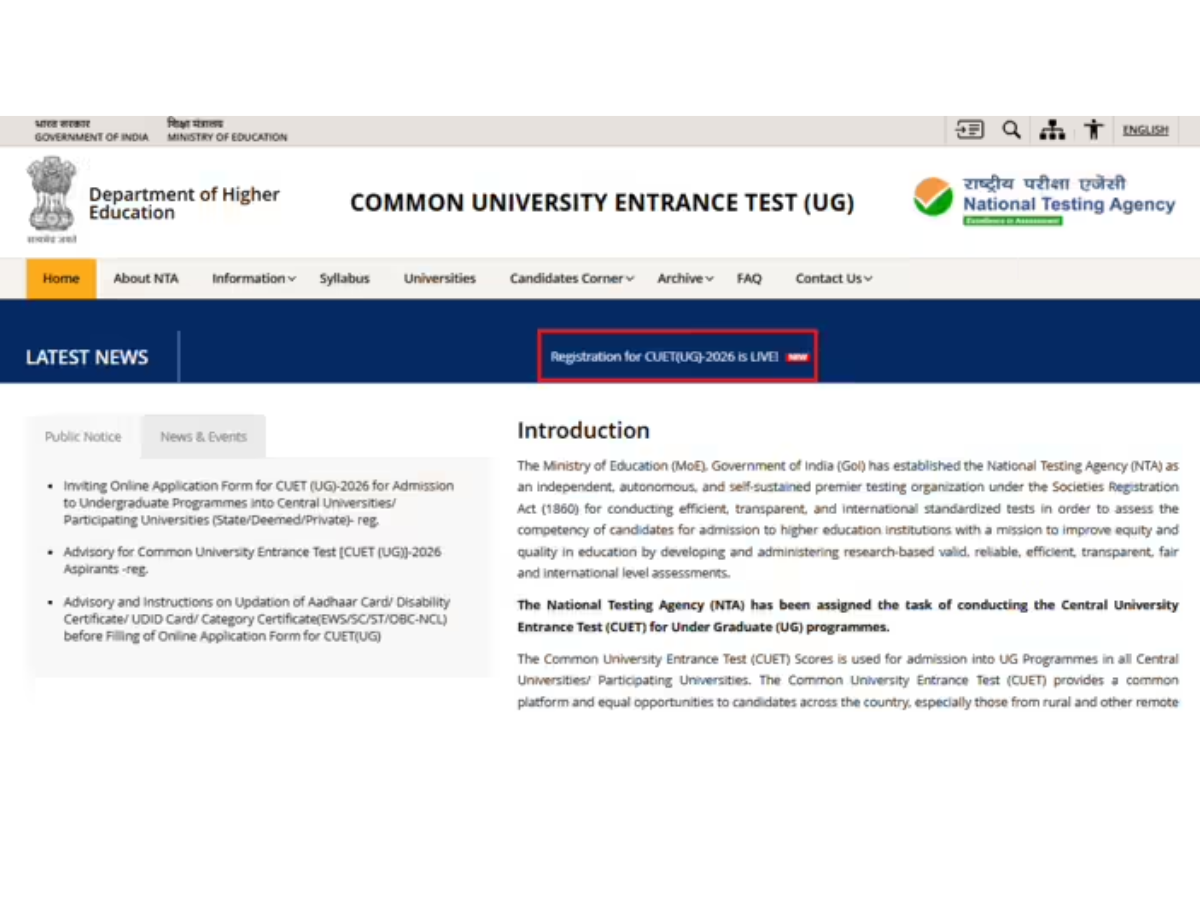Image resolution: width=1200 pixels, height=900 pixels.
Task: Click the accessibility icon
Action: click(x=1093, y=129)
